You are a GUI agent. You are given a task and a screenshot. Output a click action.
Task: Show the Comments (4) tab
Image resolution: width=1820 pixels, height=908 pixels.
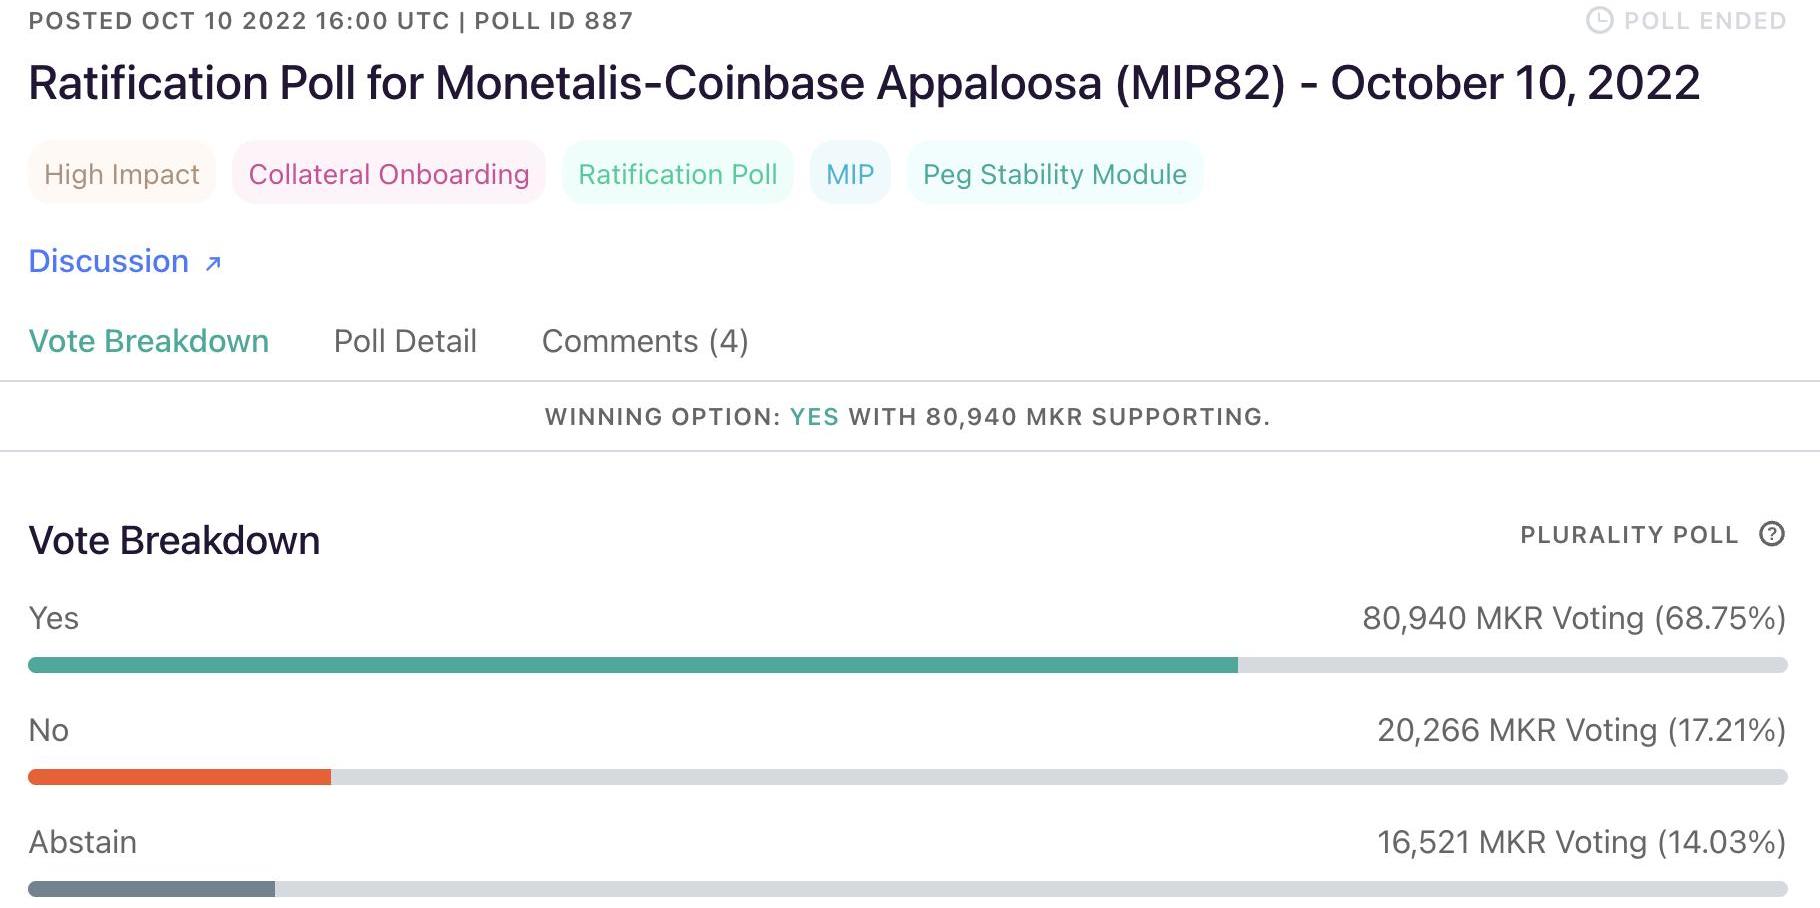[645, 341]
